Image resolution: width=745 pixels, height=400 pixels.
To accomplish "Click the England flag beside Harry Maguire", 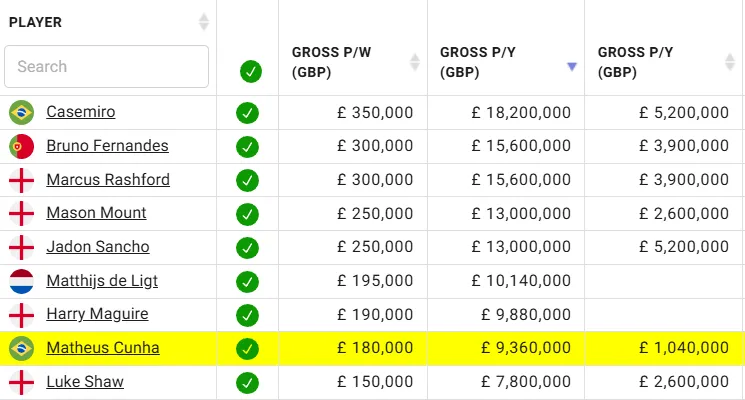I will pos(21,315).
